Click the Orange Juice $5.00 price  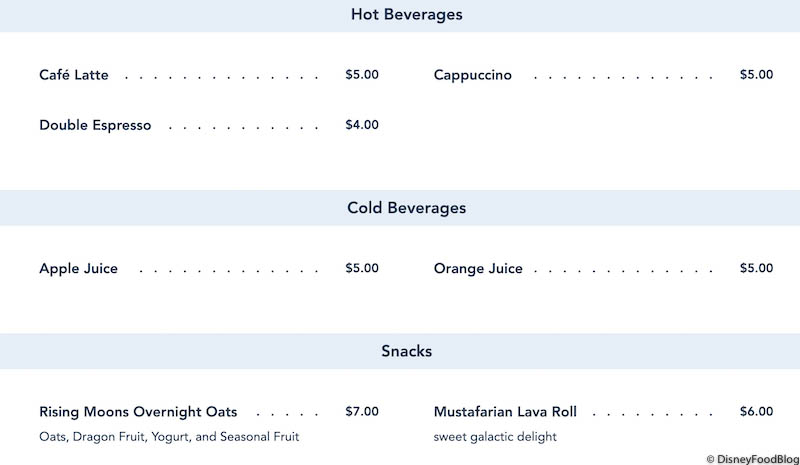point(756,268)
